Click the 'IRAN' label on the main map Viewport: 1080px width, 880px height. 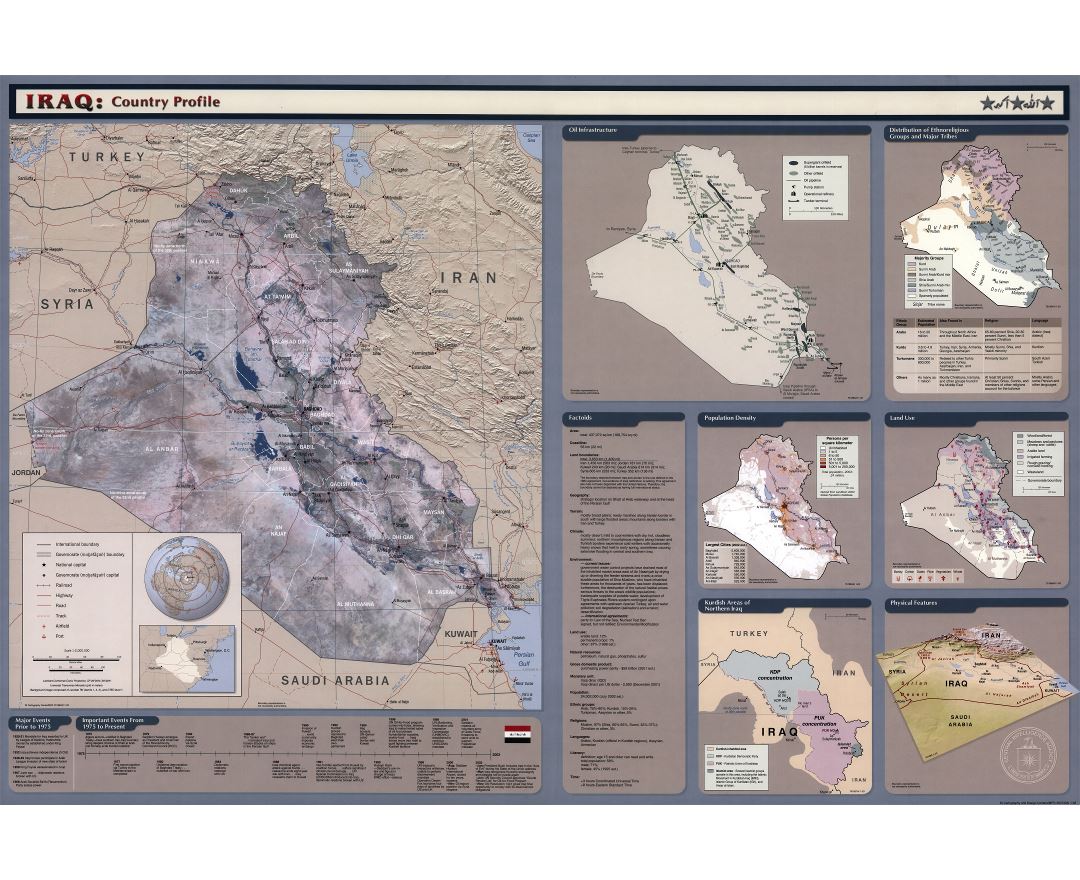[469, 277]
